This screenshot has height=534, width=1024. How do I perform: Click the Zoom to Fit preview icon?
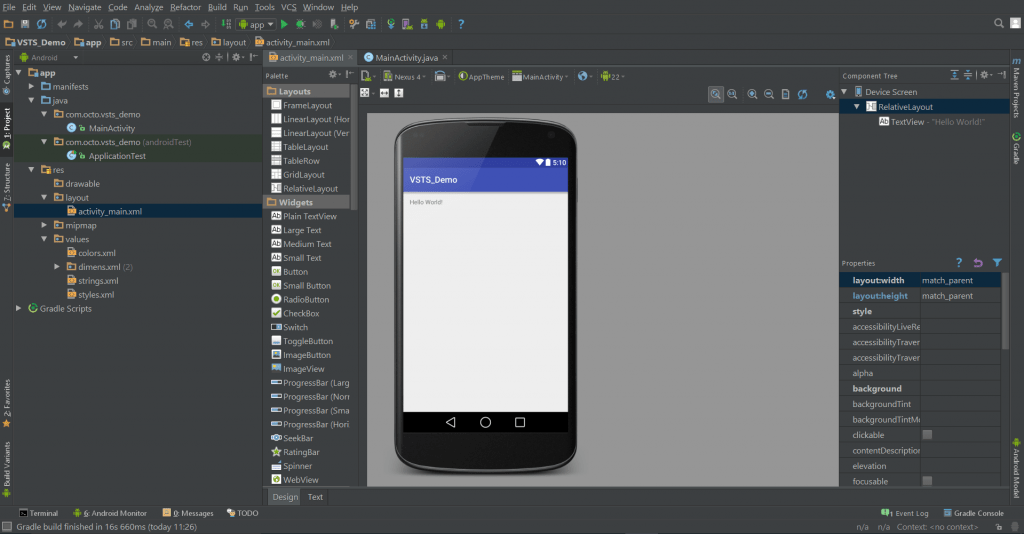tap(716, 94)
